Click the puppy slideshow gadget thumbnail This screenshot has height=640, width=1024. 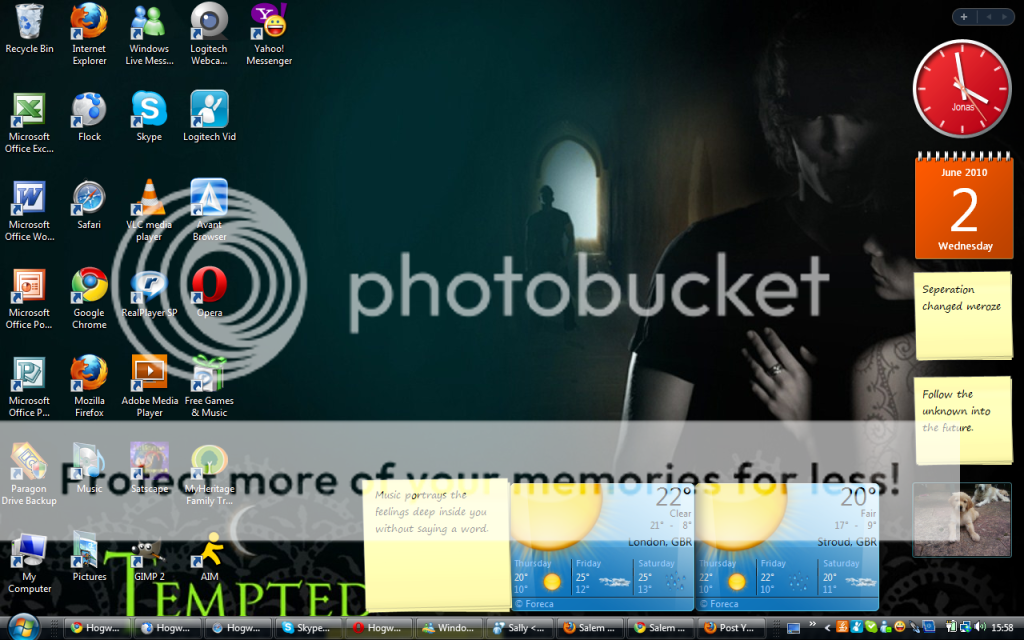(x=961, y=520)
